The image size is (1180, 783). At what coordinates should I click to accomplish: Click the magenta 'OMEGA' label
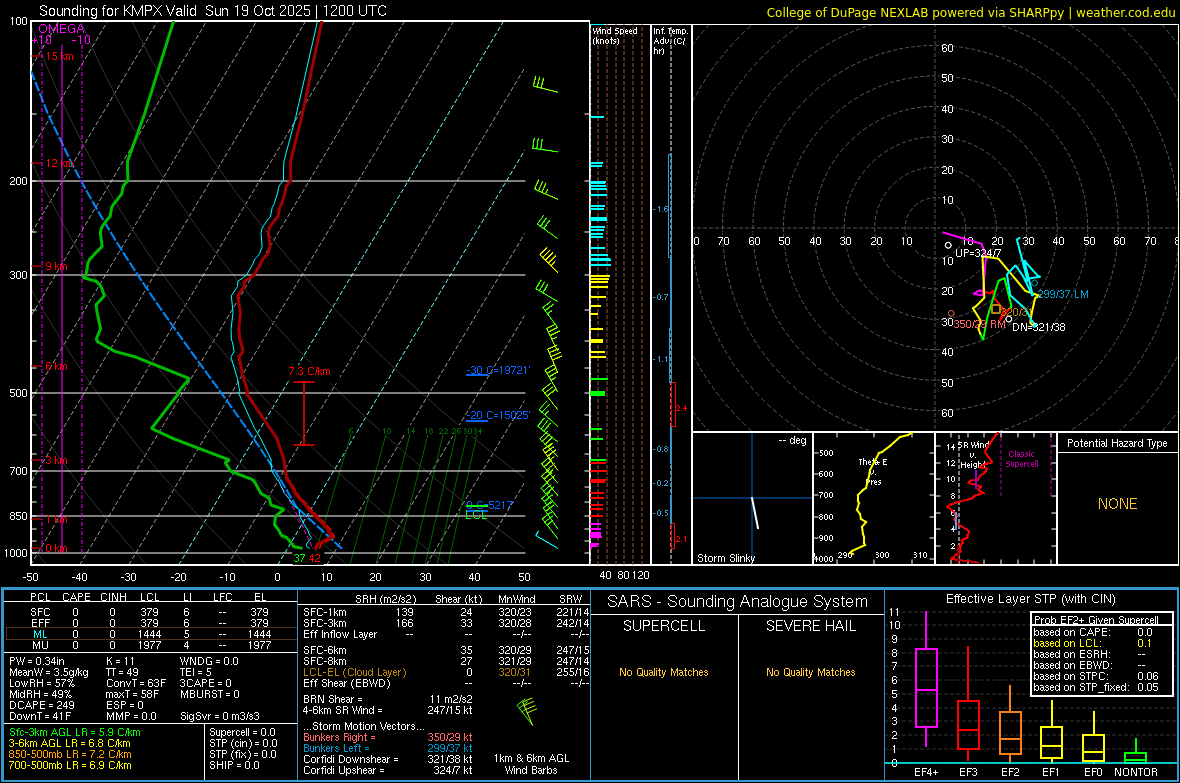[62, 29]
